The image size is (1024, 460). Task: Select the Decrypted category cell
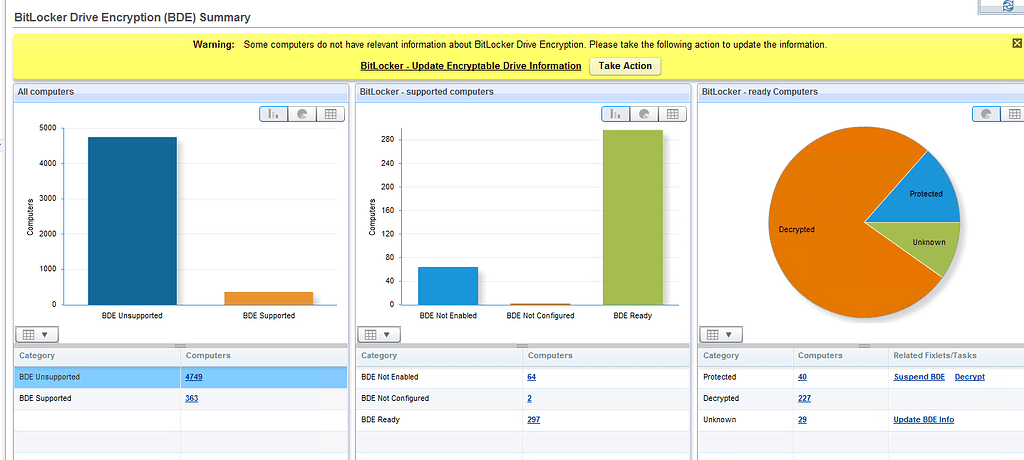pos(746,398)
